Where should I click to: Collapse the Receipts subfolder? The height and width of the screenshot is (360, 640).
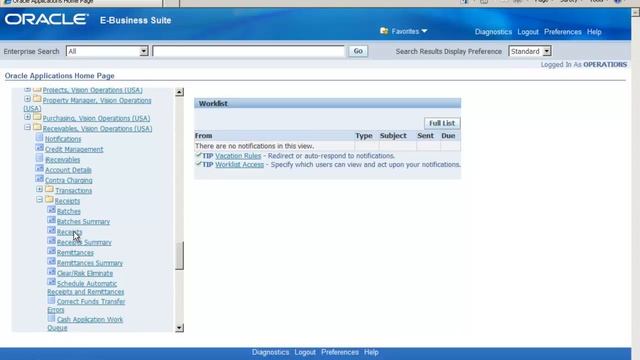pos(40,200)
